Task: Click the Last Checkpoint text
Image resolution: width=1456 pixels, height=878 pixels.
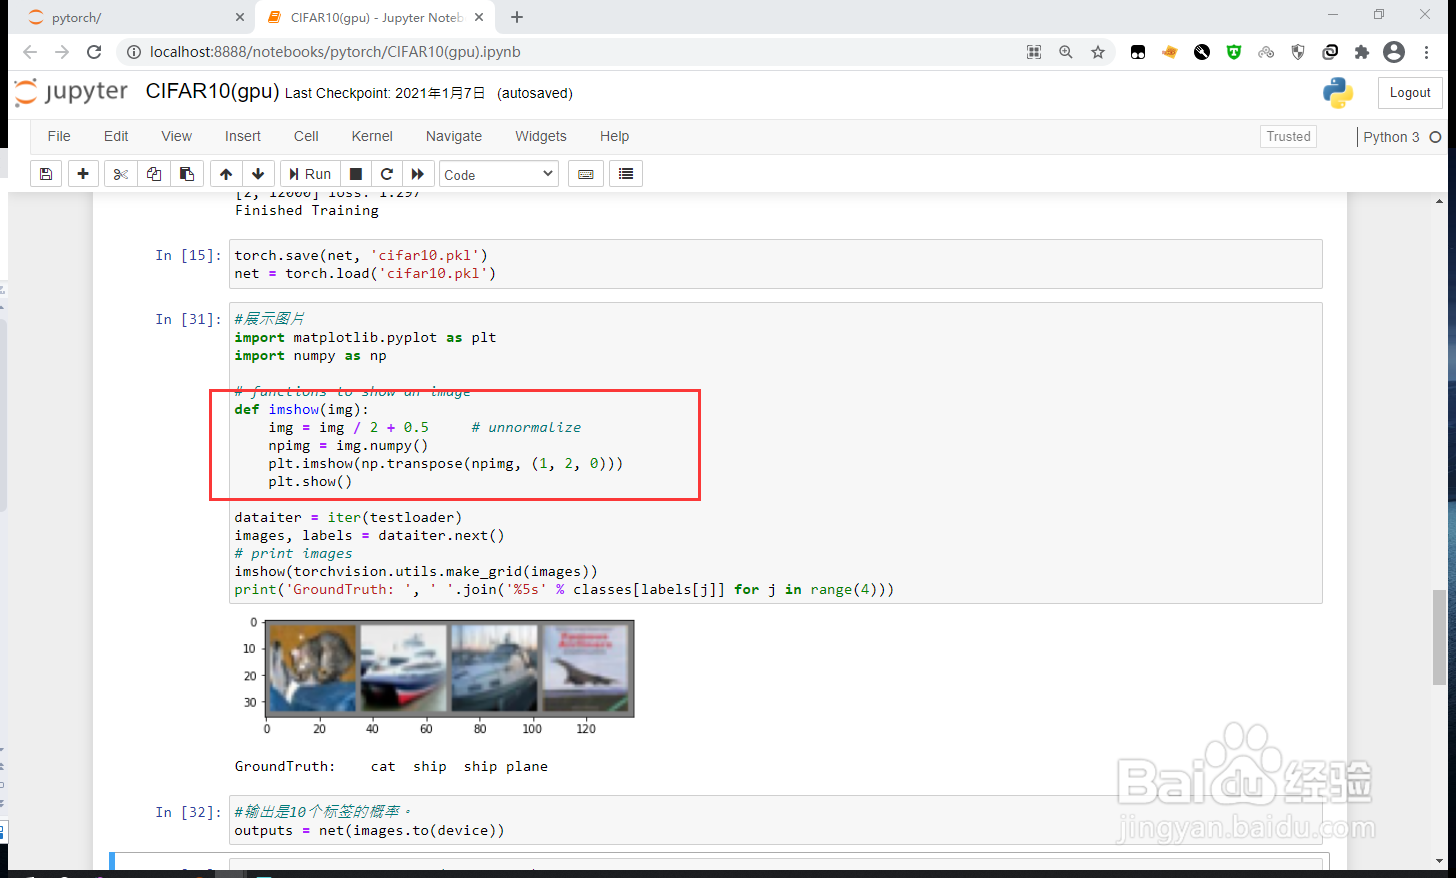Action: tap(385, 93)
